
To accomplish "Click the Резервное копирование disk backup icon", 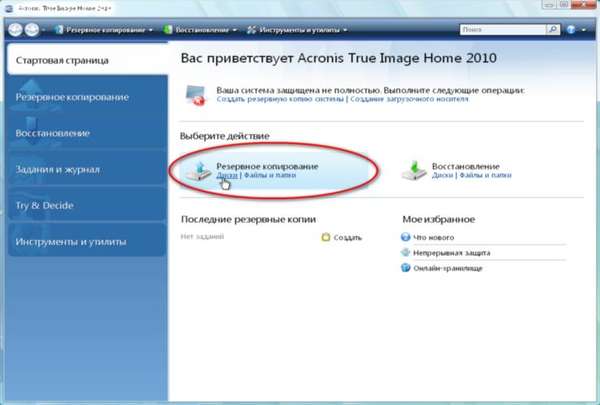I will coord(199,168).
